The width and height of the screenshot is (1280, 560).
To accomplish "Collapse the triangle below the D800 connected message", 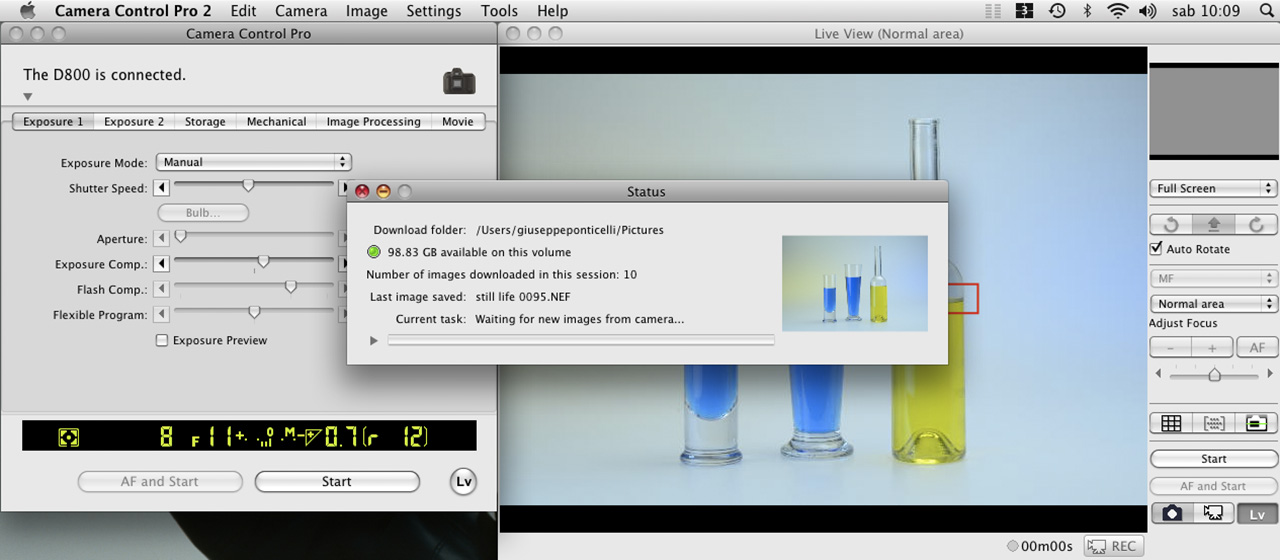I will tap(28, 97).
